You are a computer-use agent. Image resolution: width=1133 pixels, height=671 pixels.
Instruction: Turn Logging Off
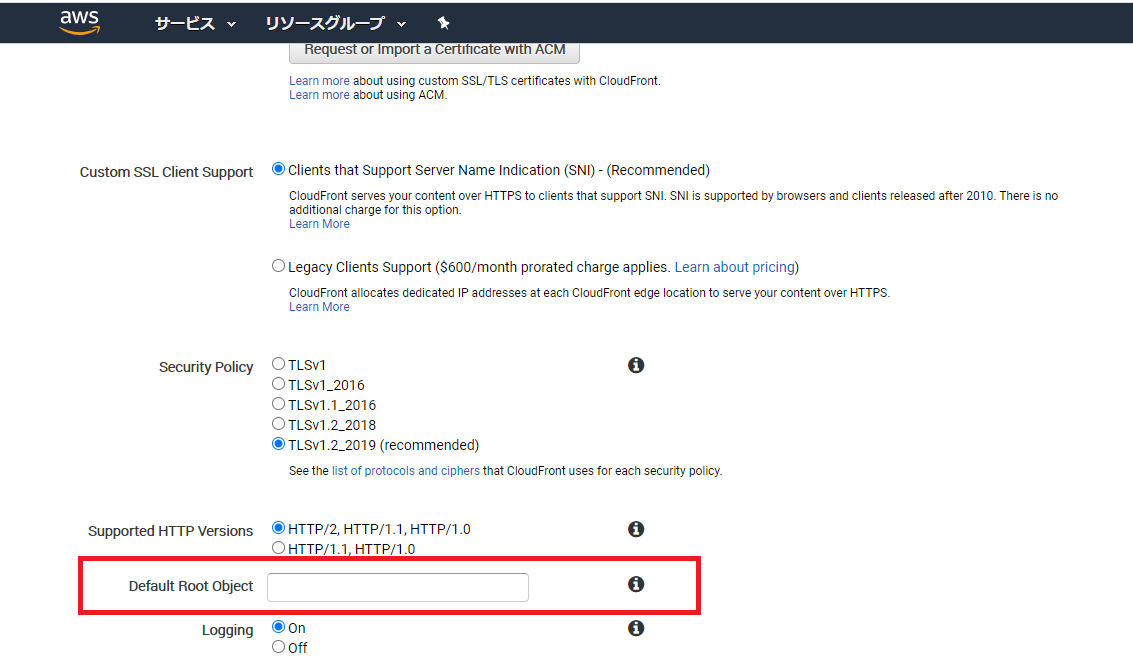click(x=278, y=647)
